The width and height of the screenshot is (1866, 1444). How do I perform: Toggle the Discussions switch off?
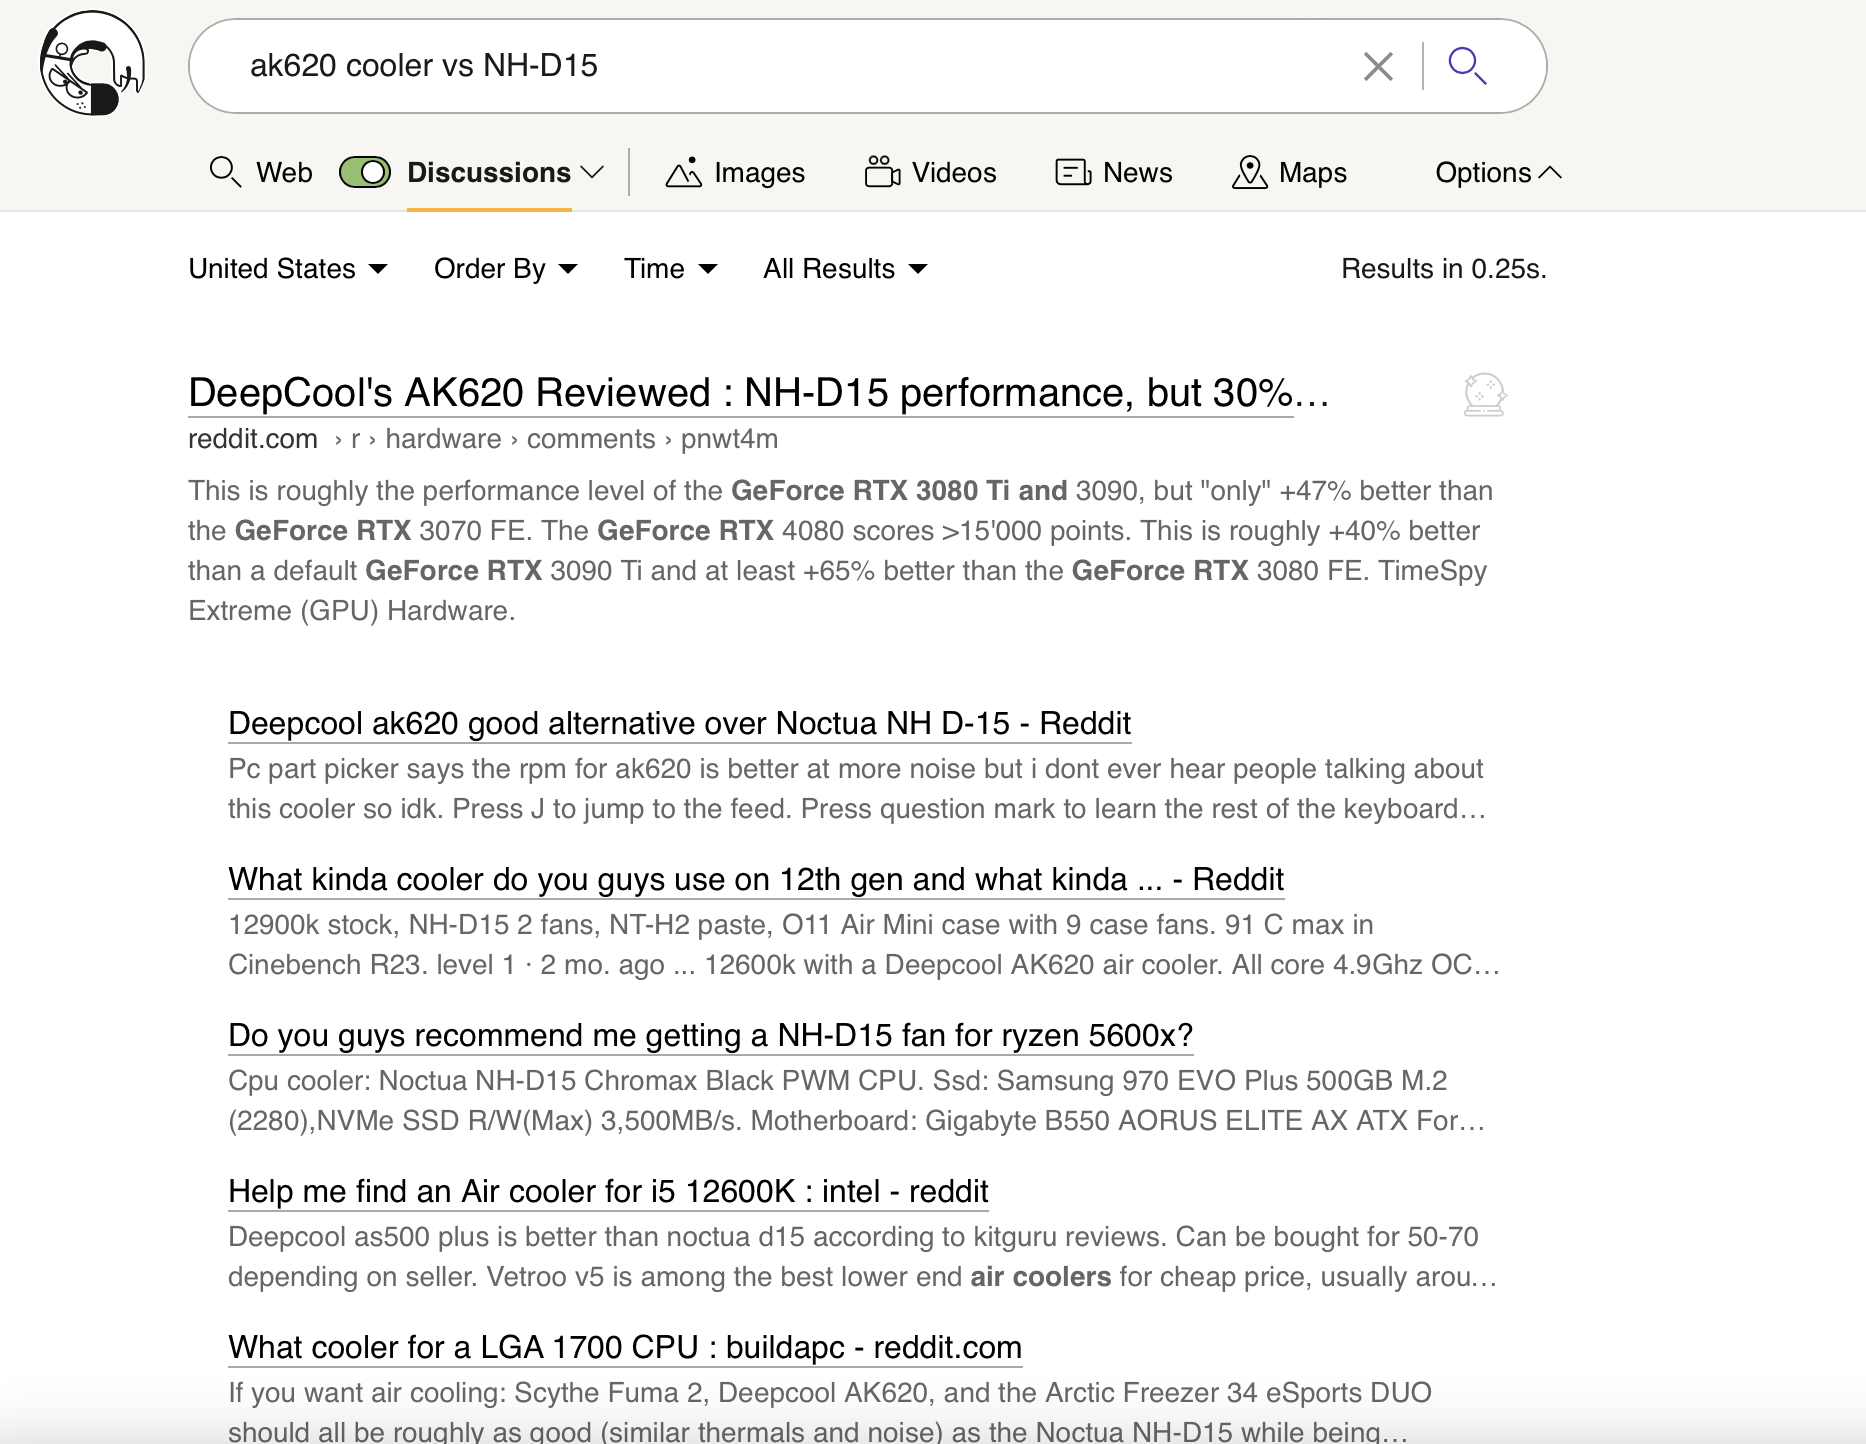(x=365, y=172)
